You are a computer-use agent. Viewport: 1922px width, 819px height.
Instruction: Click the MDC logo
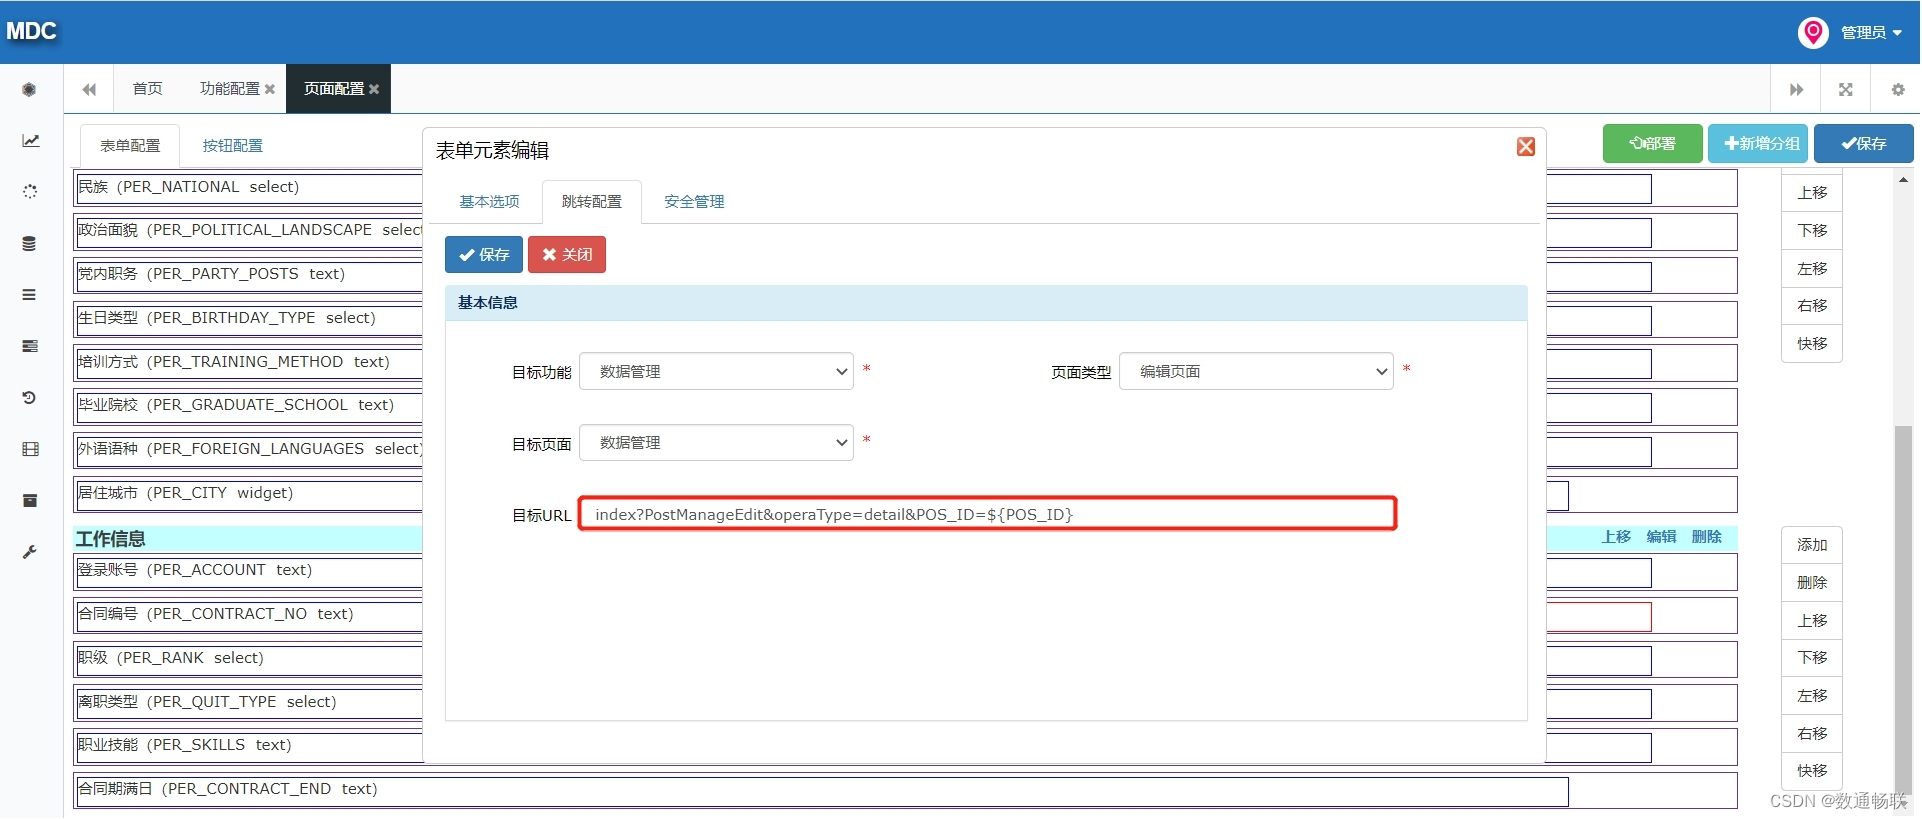click(31, 31)
